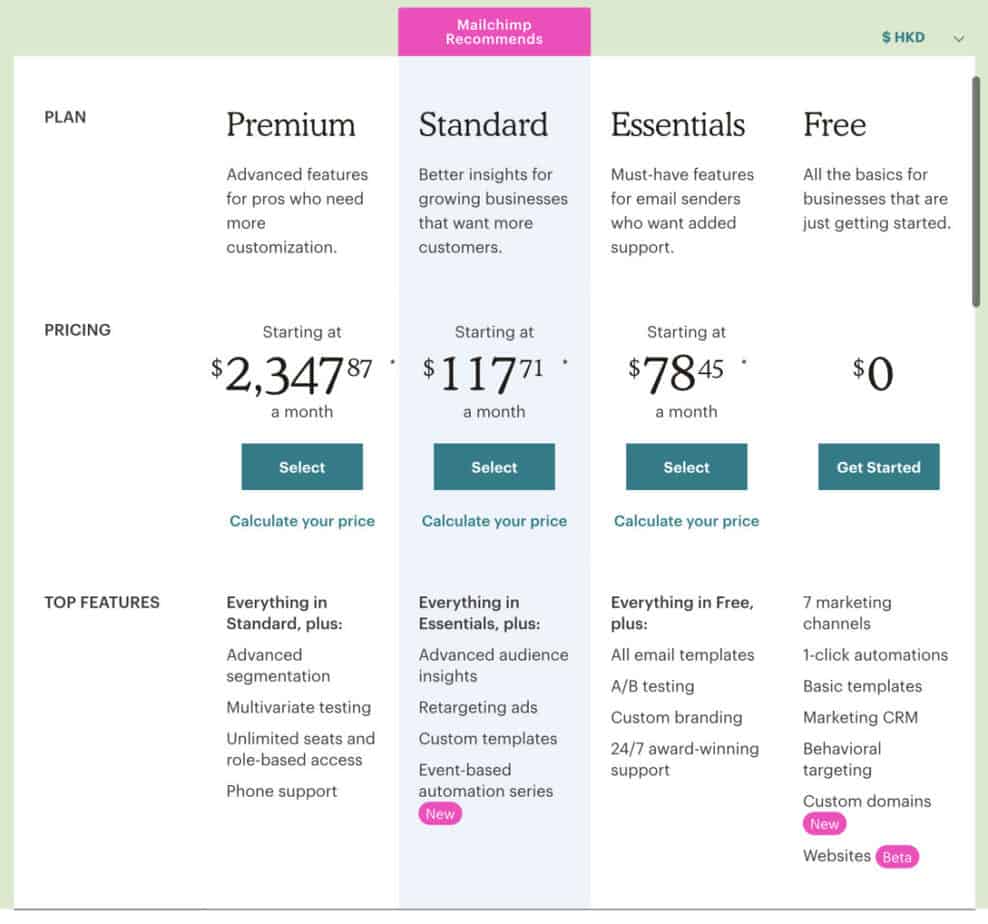Choose Select for the Essentials plan

coord(686,467)
